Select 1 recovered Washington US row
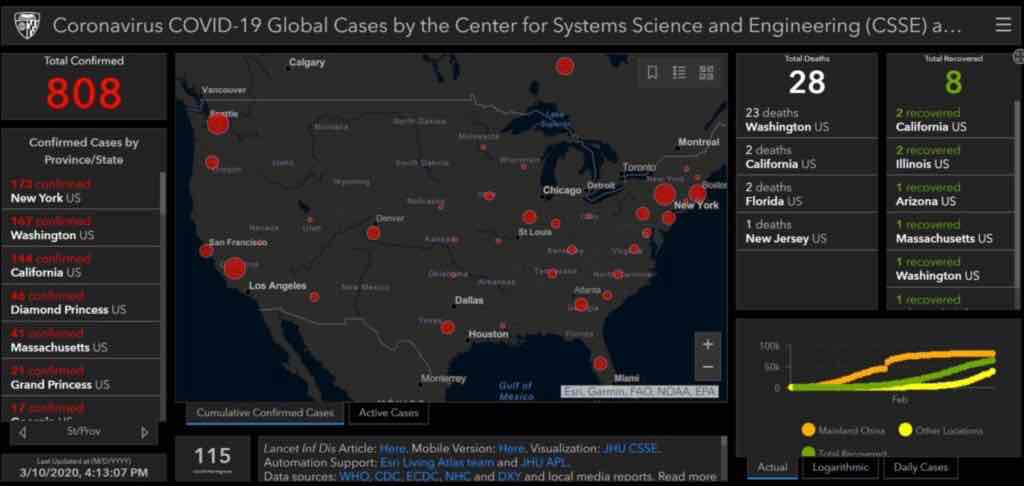The width and height of the screenshot is (1024, 486). tap(950, 268)
